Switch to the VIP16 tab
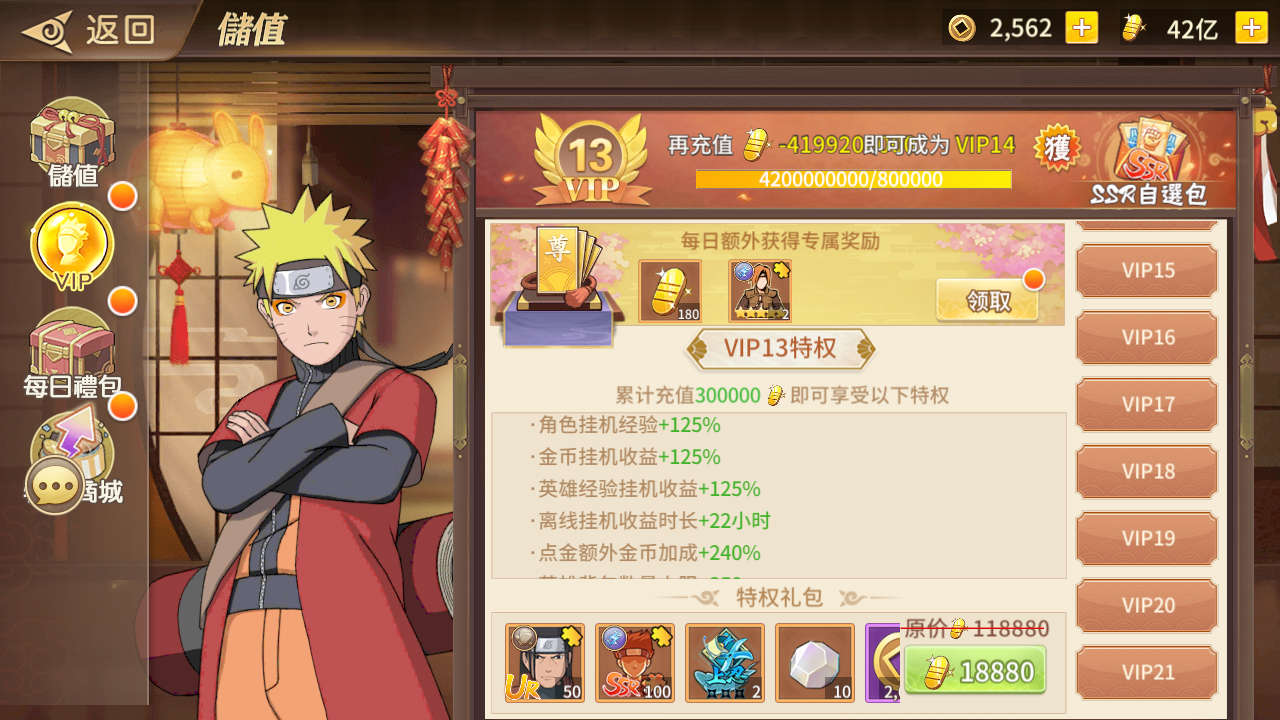Viewport: 1280px width, 720px height. (1147, 338)
